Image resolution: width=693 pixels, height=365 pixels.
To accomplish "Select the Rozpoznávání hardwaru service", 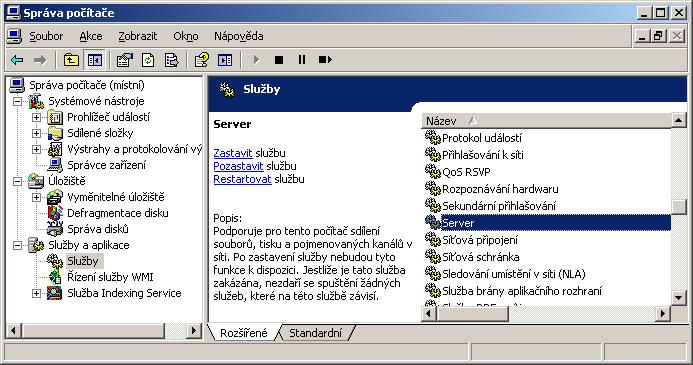I will pyautogui.click(x=500, y=189).
